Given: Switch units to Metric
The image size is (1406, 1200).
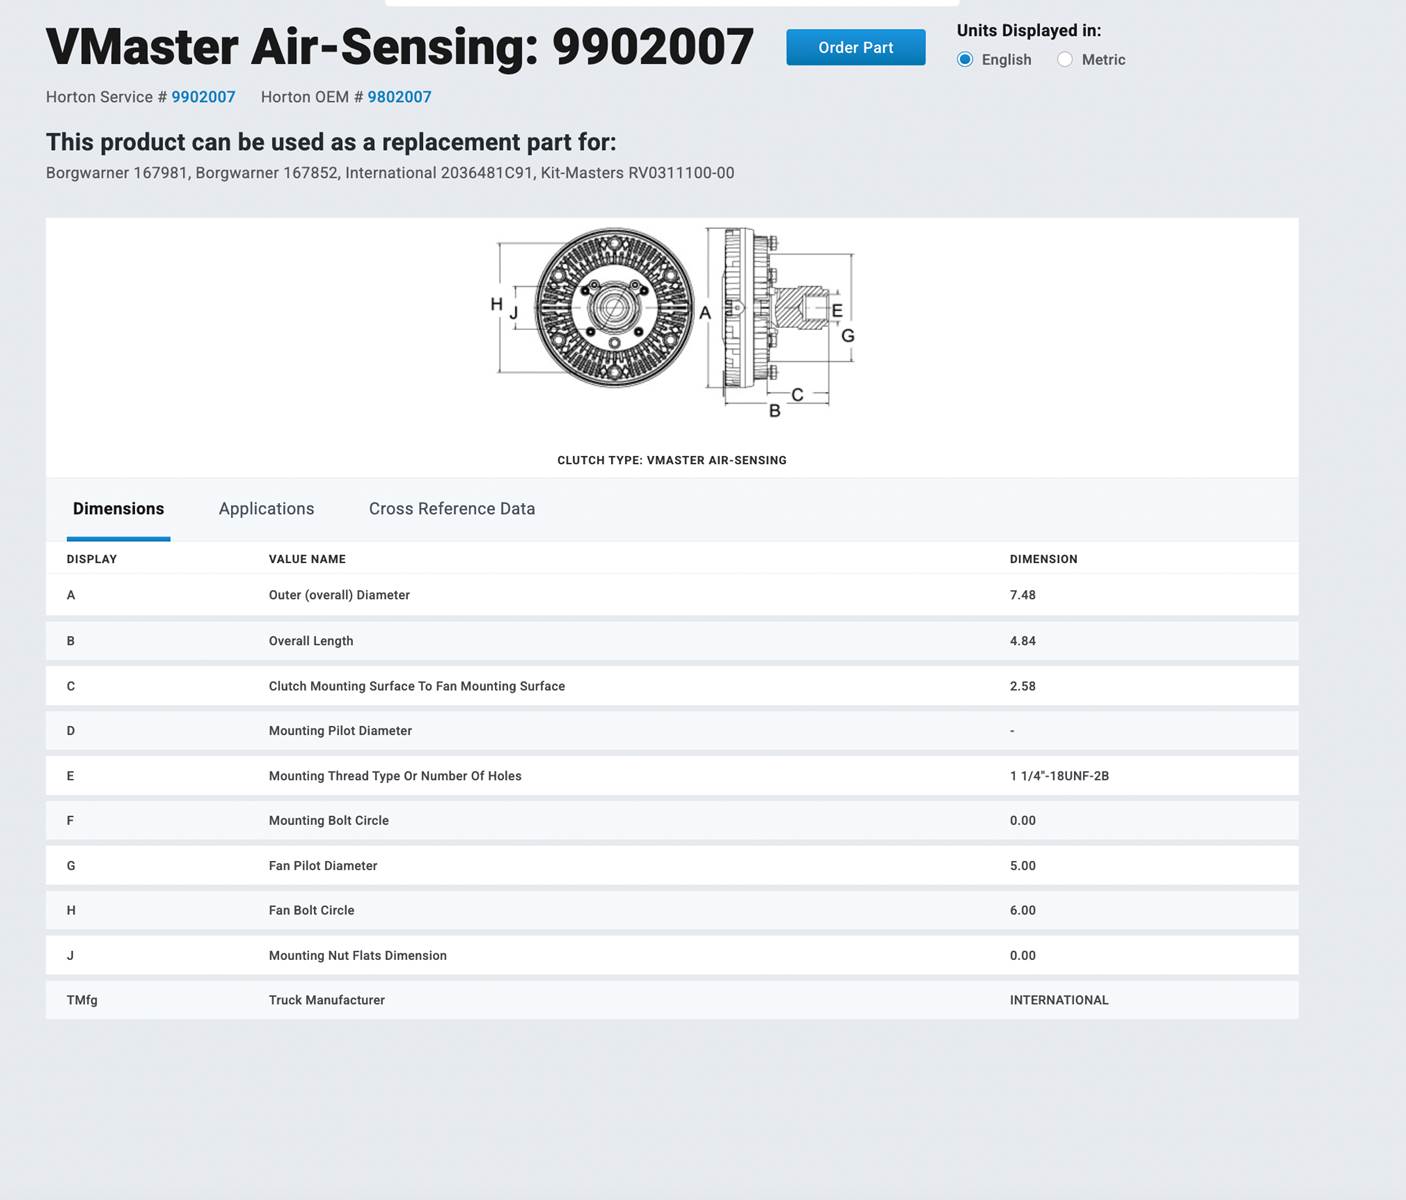Looking at the screenshot, I should click(x=1065, y=60).
